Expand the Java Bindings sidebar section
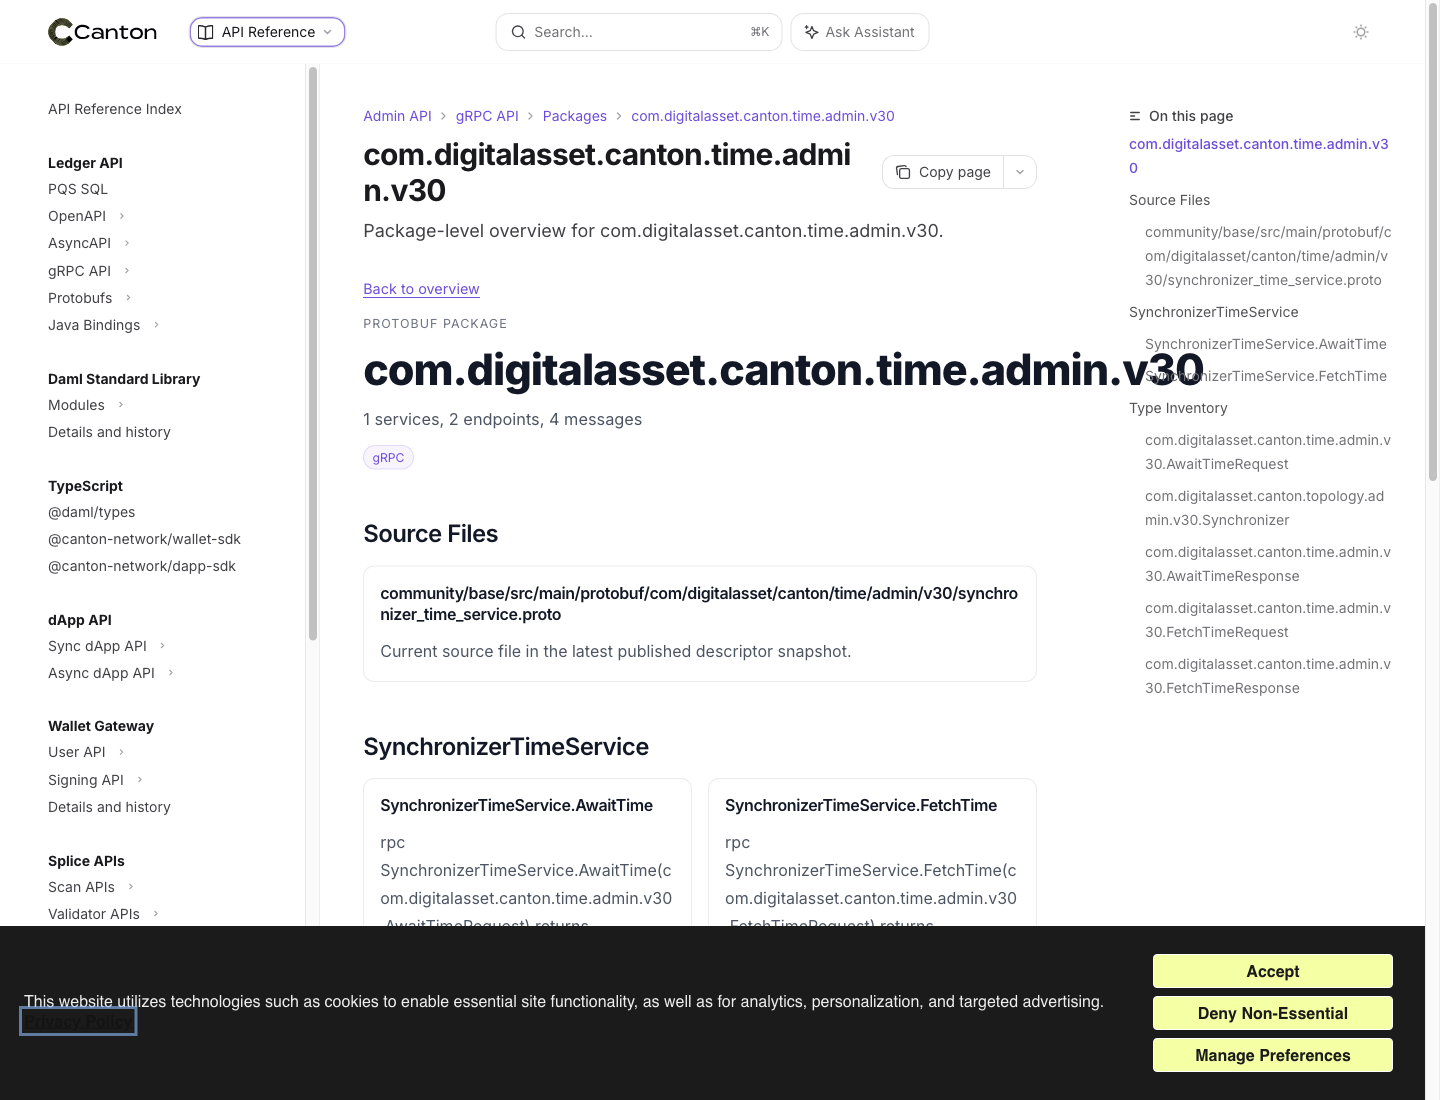This screenshot has width=1440, height=1100. 156,324
